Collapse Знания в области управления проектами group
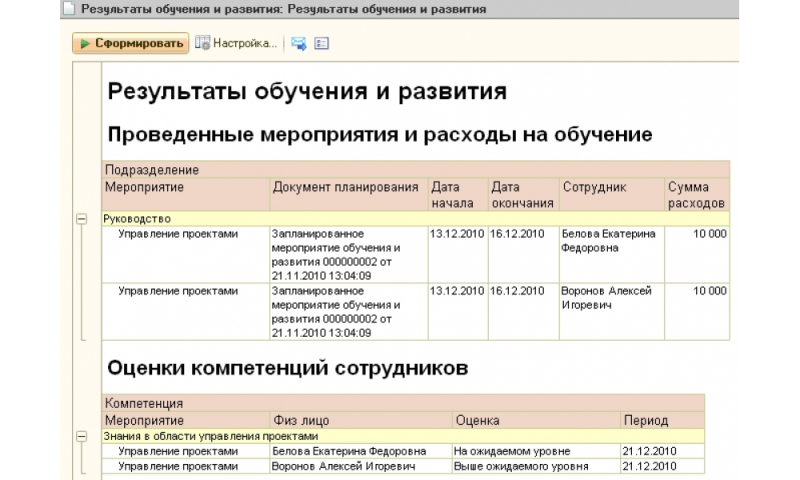 [x=81, y=436]
